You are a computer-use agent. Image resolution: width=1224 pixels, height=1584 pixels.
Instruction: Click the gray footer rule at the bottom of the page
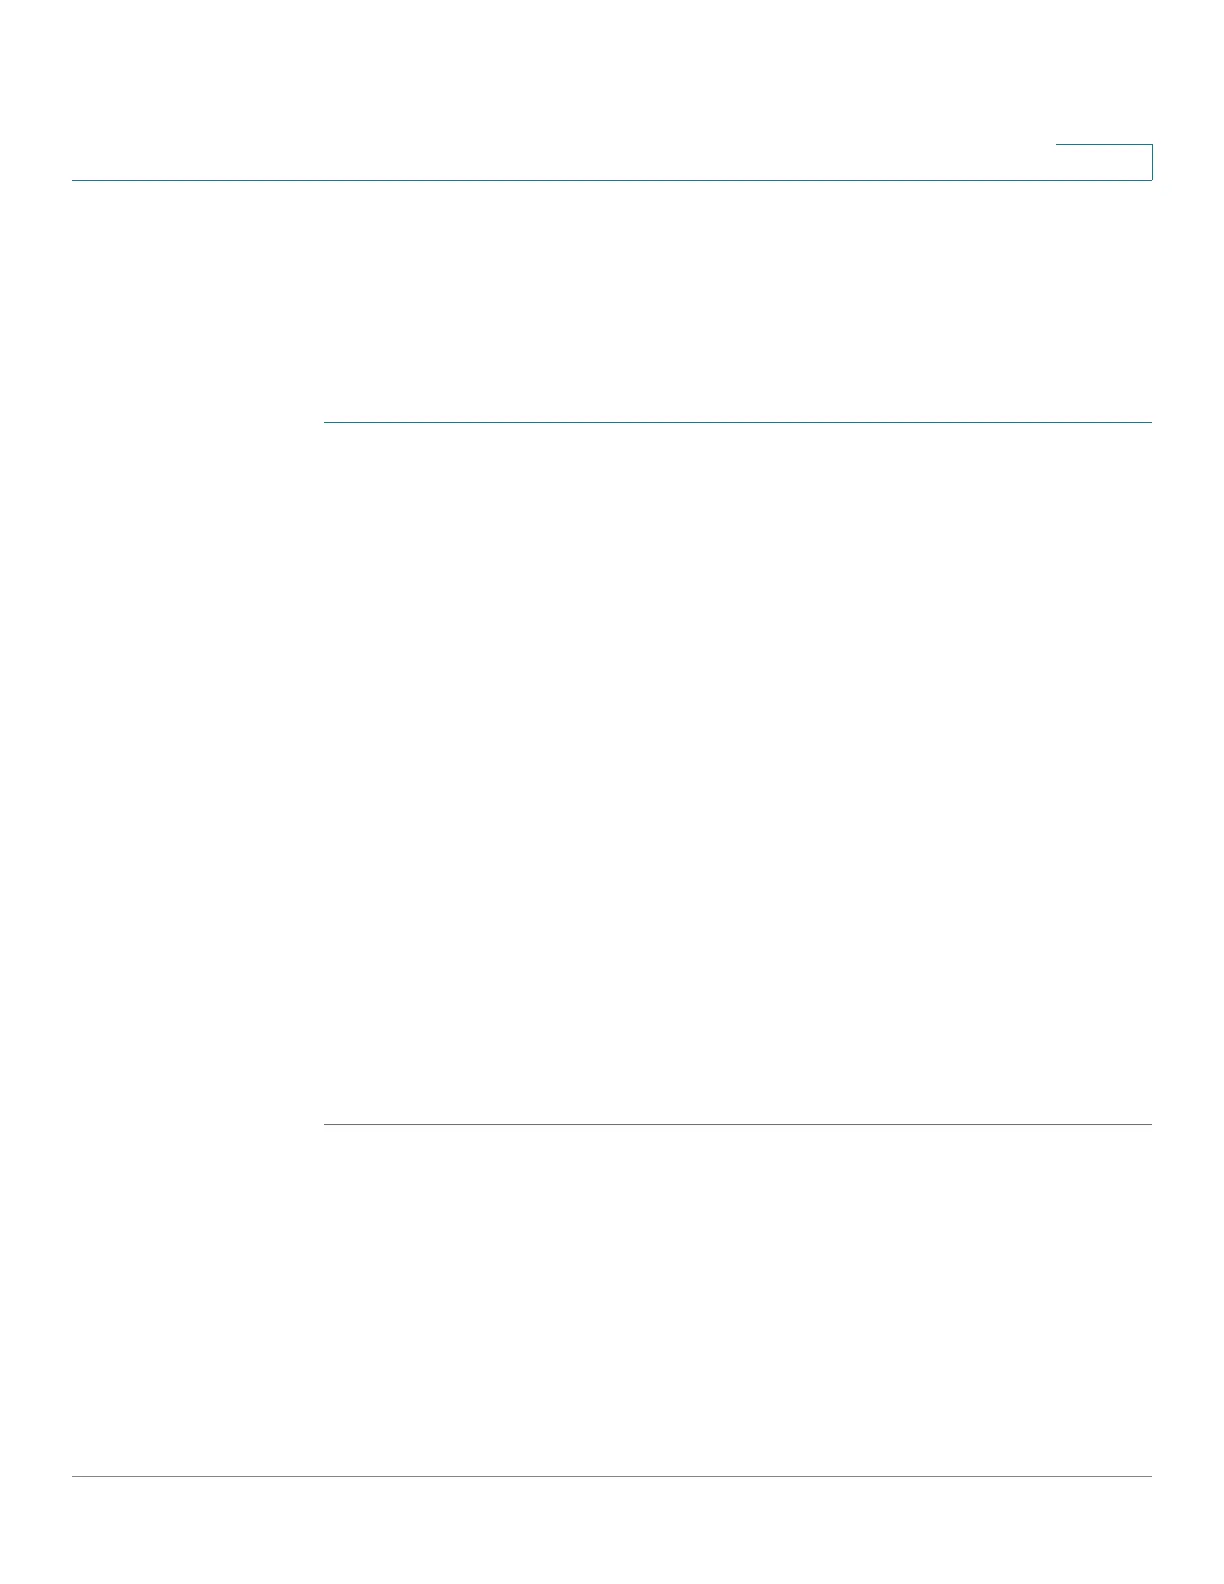[x=612, y=1477]
